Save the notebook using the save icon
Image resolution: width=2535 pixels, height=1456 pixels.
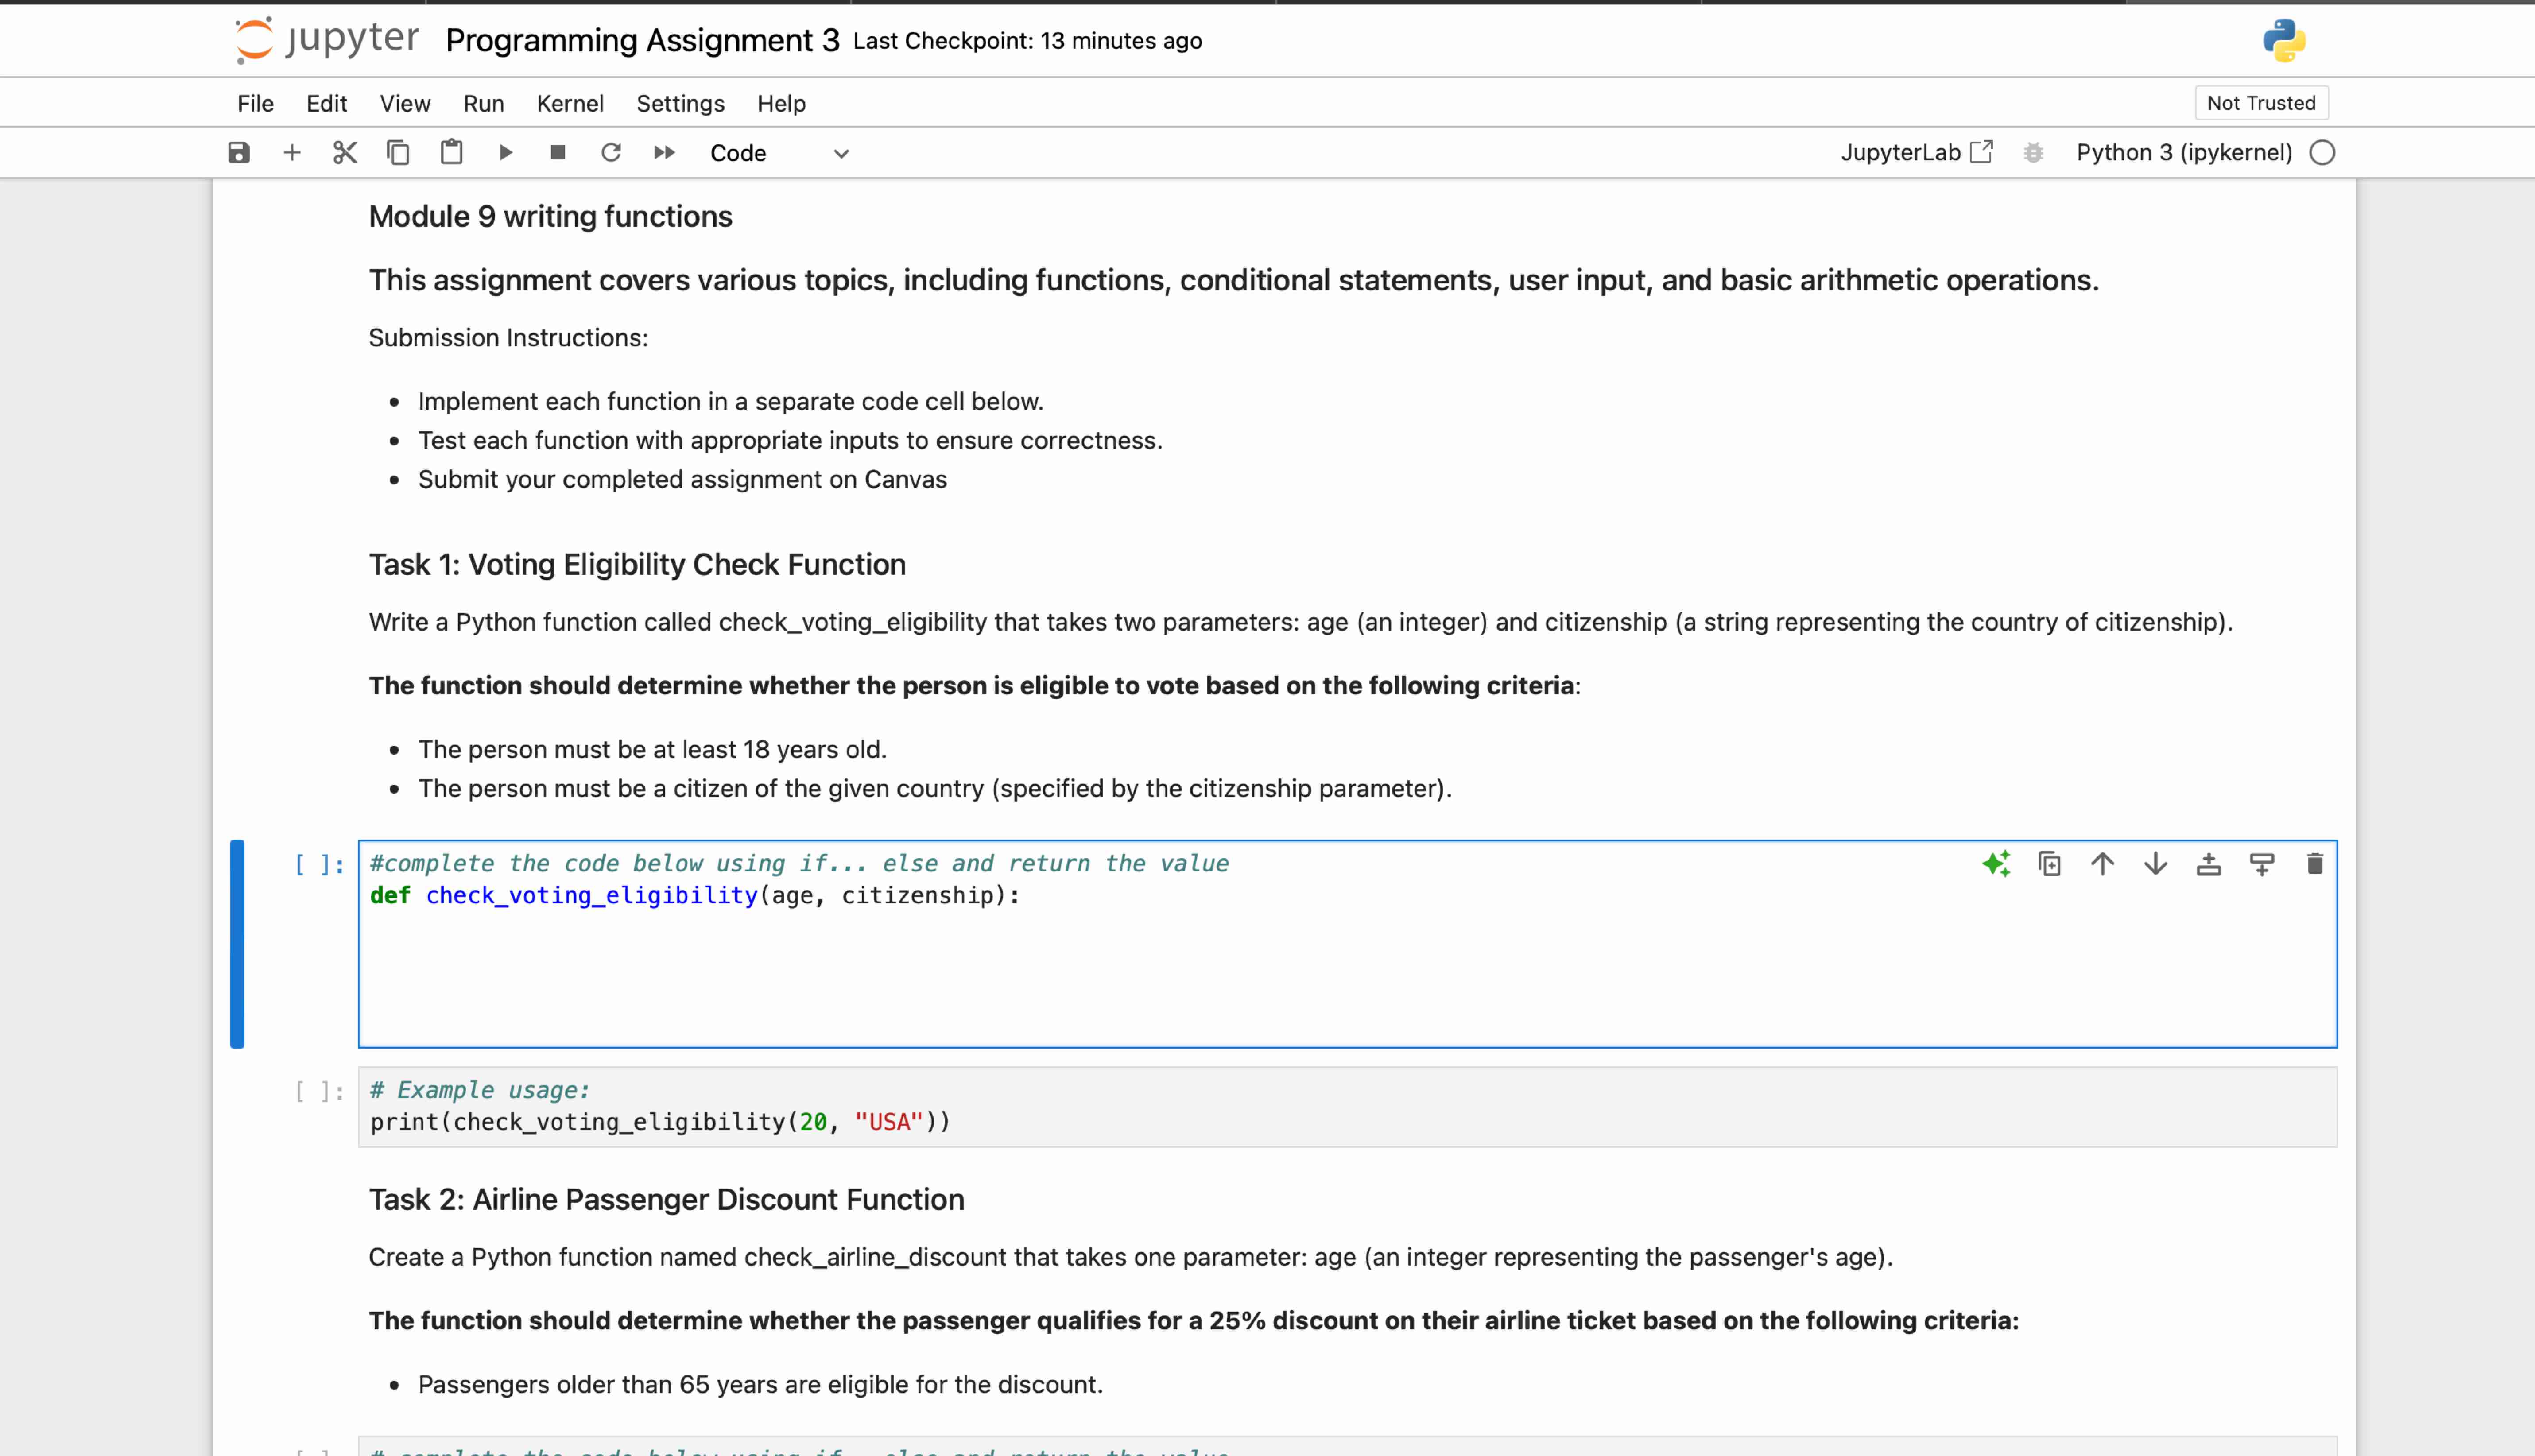[239, 152]
